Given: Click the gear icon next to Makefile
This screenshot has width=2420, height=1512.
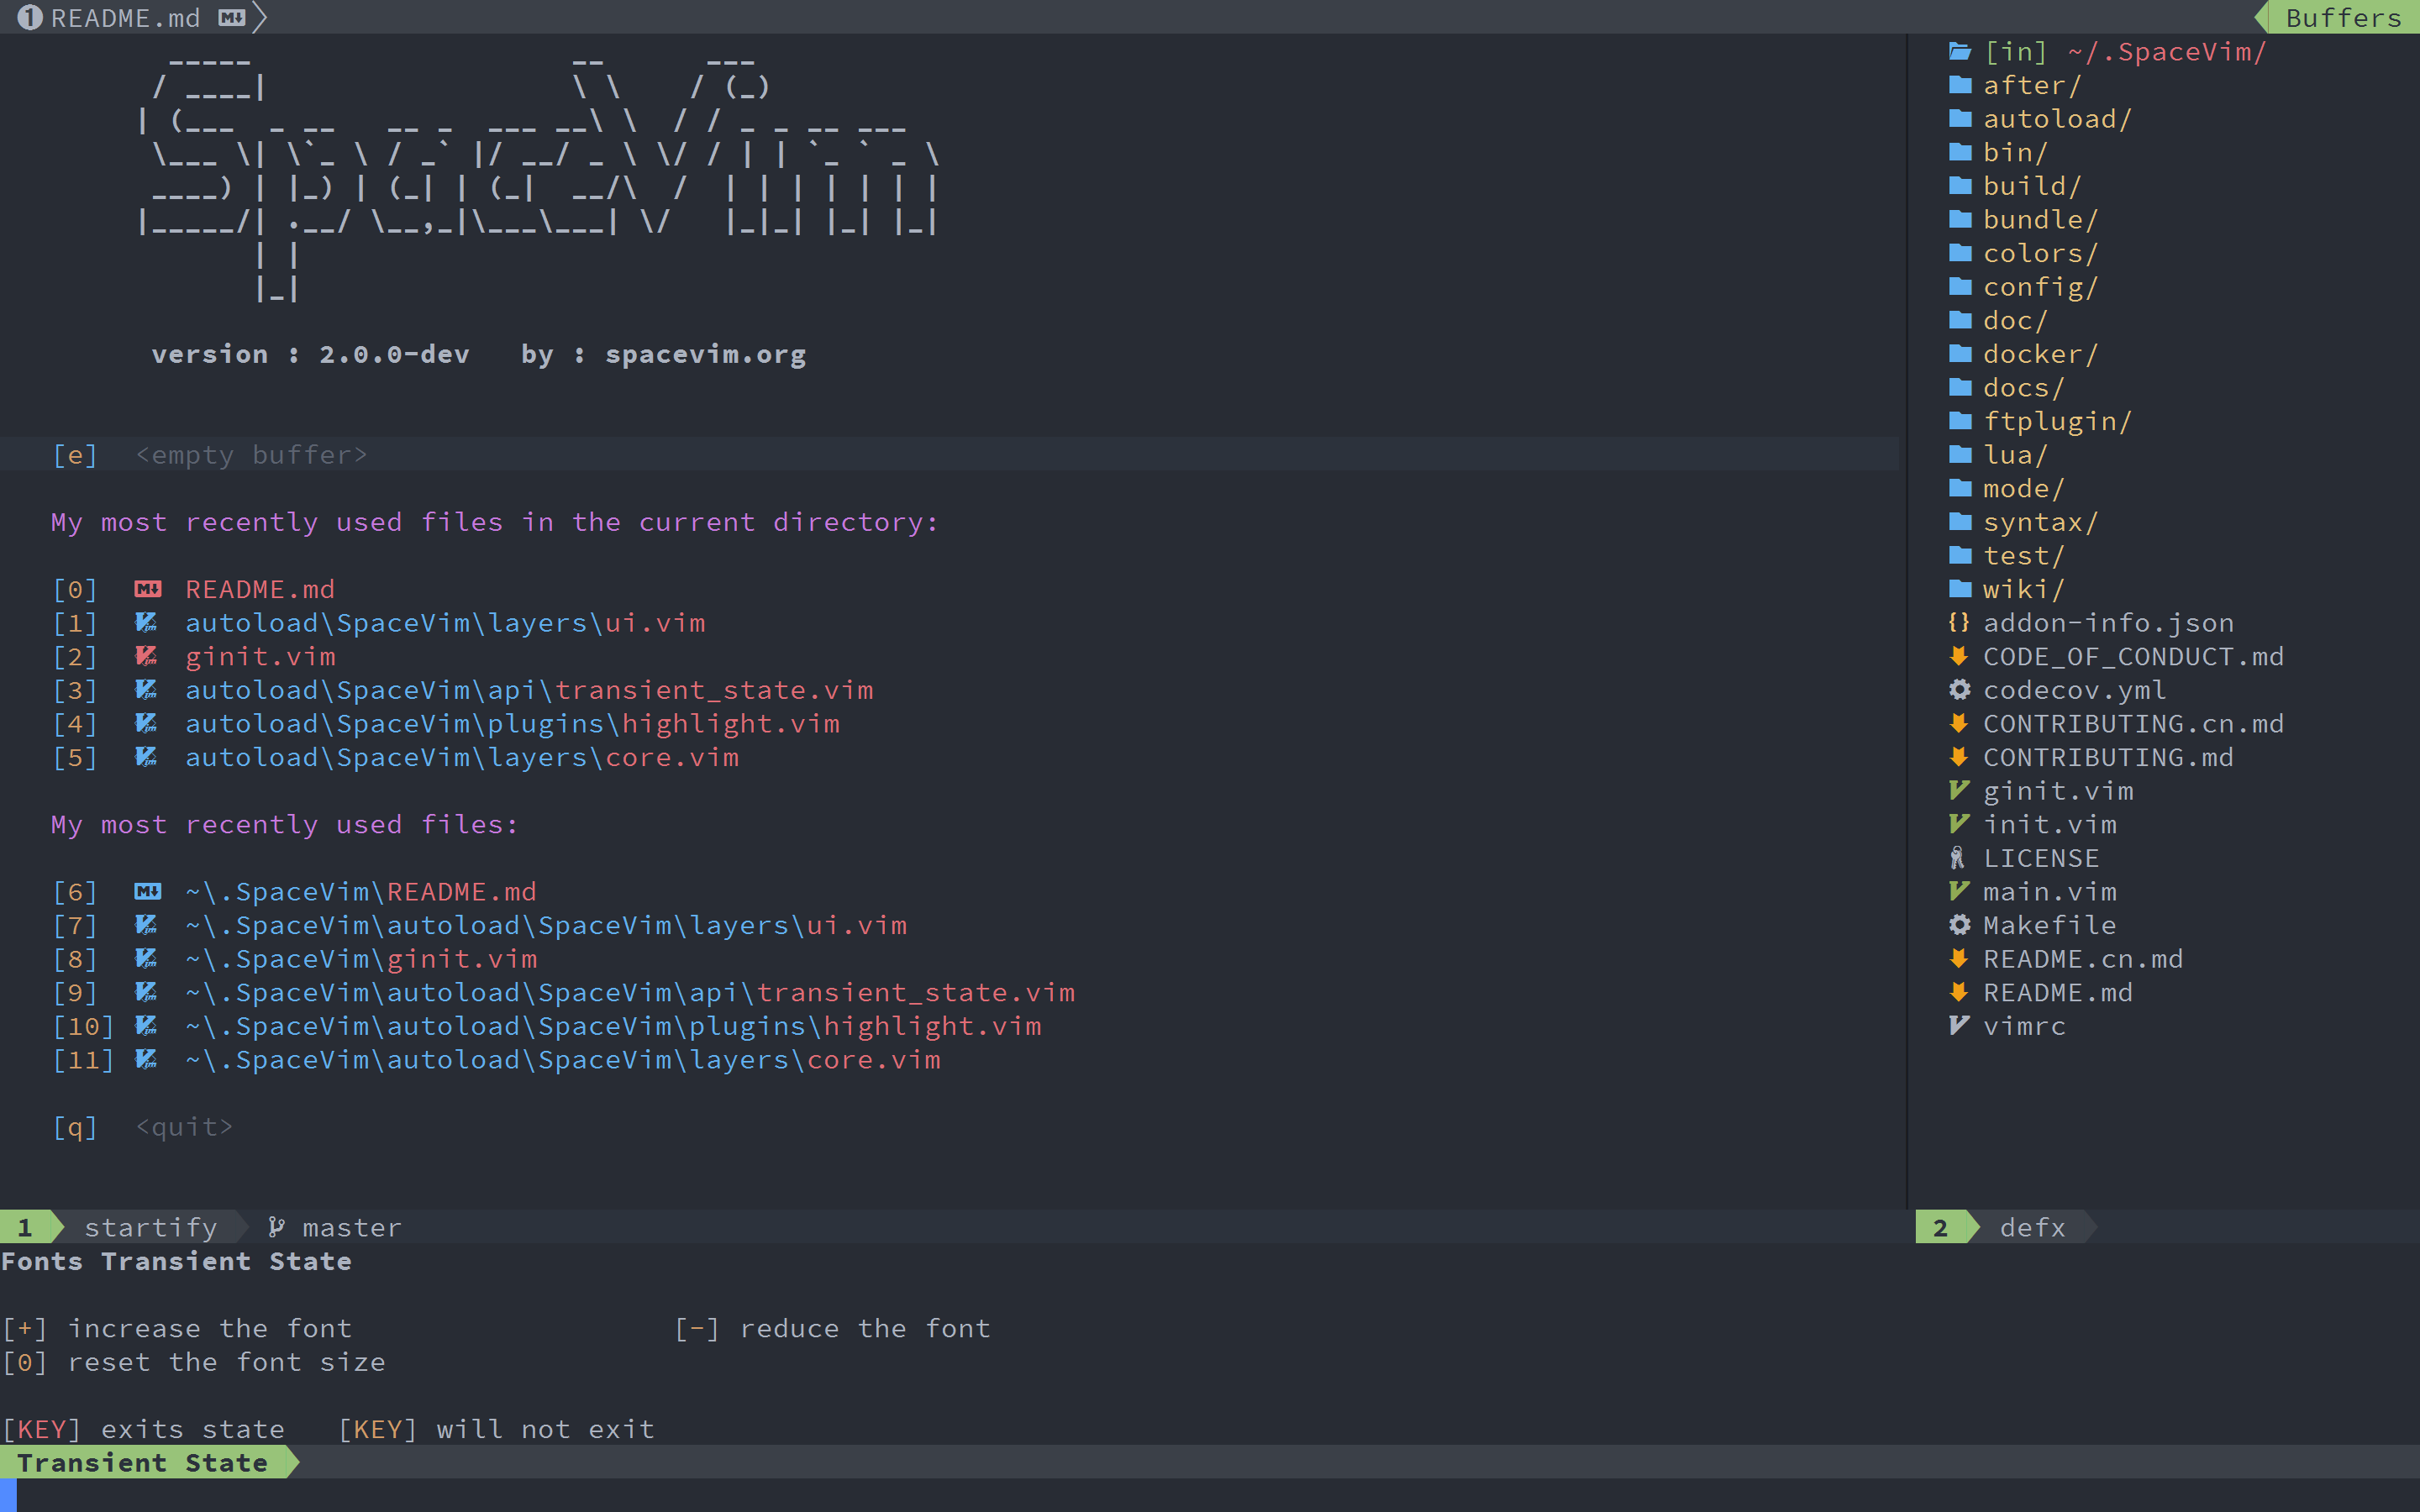Looking at the screenshot, I should point(1959,925).
